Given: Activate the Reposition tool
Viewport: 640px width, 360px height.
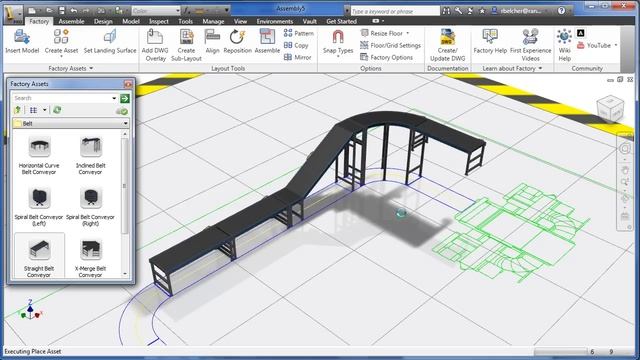Looking at the screenshot, I should coord(238,42).
